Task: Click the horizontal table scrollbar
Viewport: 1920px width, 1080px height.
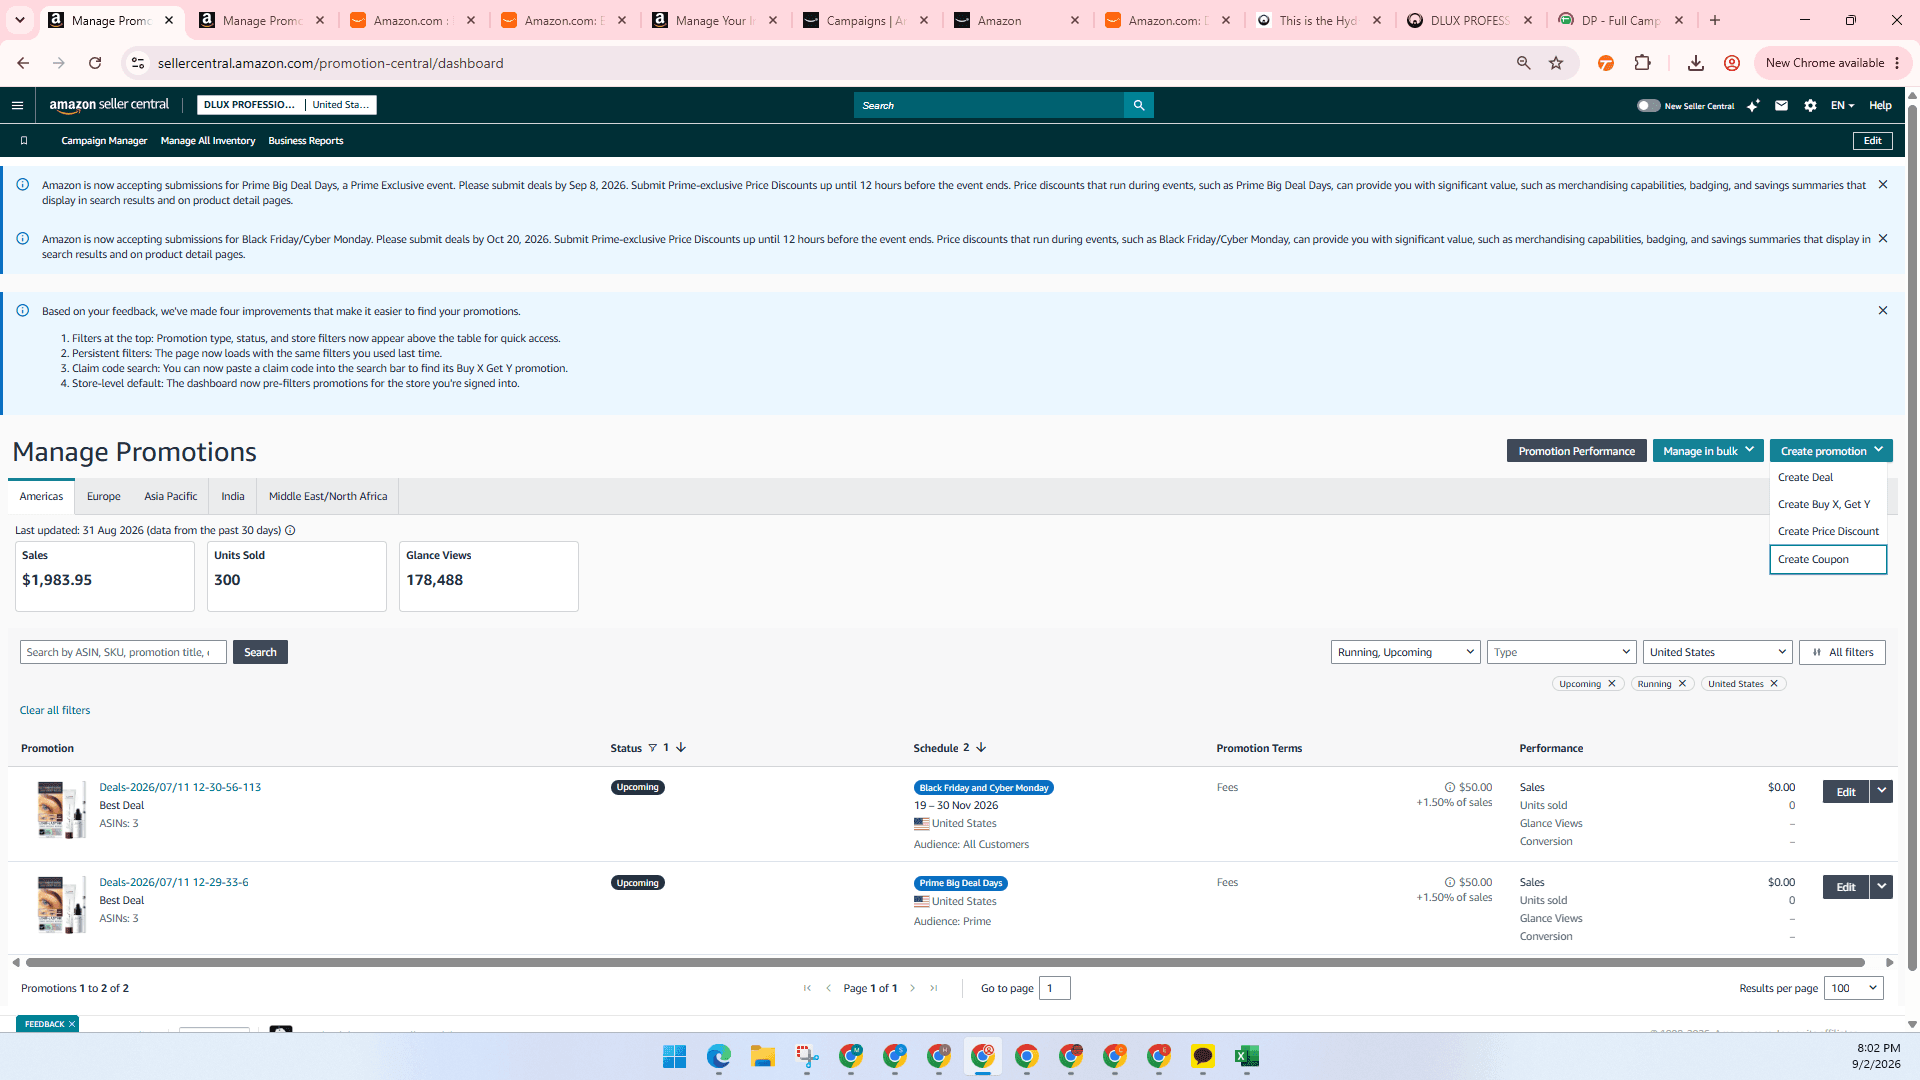Action: tap(945, 963)
